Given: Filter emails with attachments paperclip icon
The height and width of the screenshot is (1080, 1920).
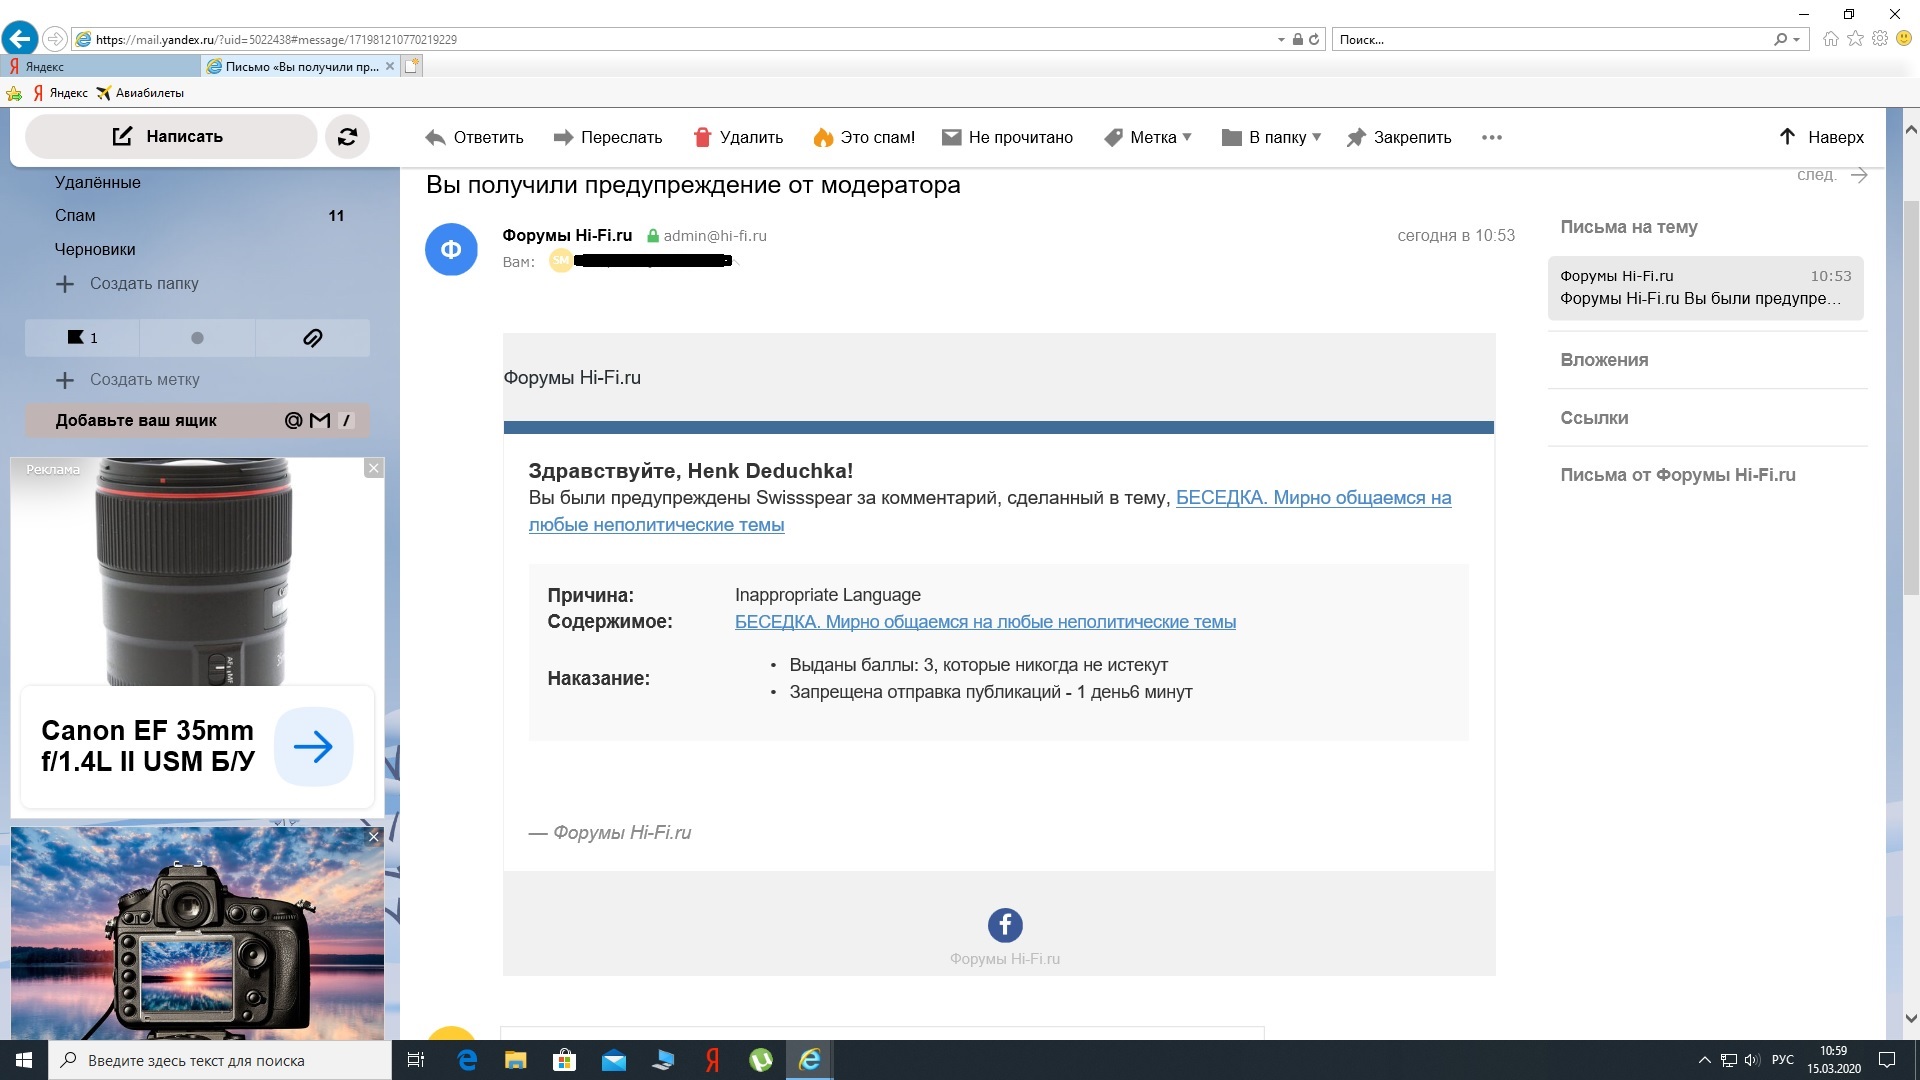Looking at the screenshot, I should click(312, 338).
